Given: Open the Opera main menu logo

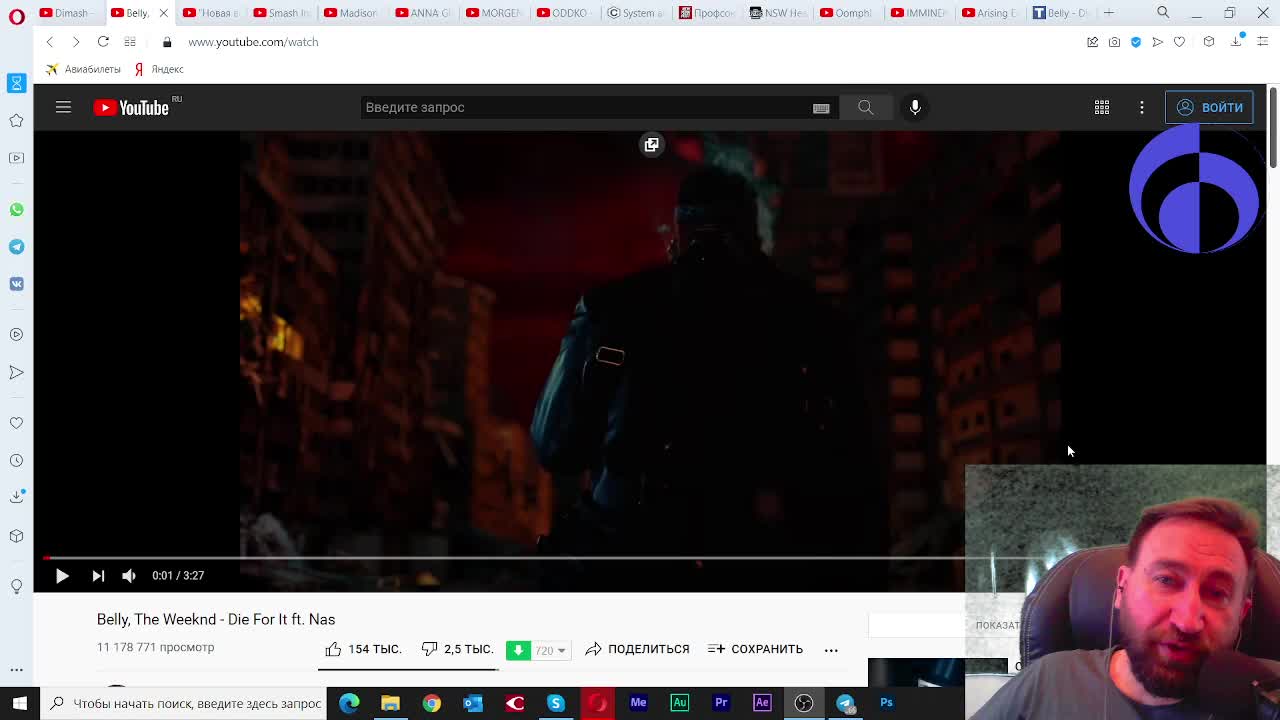Looking at the screenshot, I should [x=17, y=17].
